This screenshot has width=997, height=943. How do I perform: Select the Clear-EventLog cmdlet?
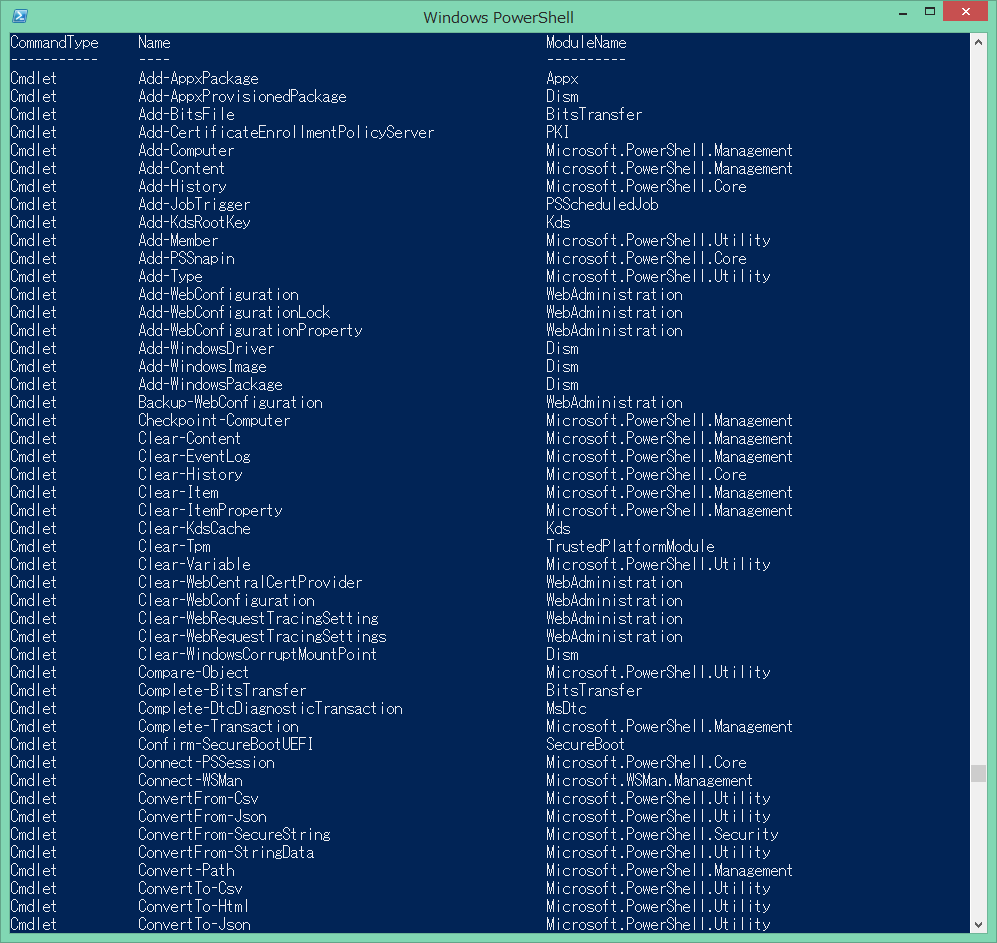click(x=195, y=457)
